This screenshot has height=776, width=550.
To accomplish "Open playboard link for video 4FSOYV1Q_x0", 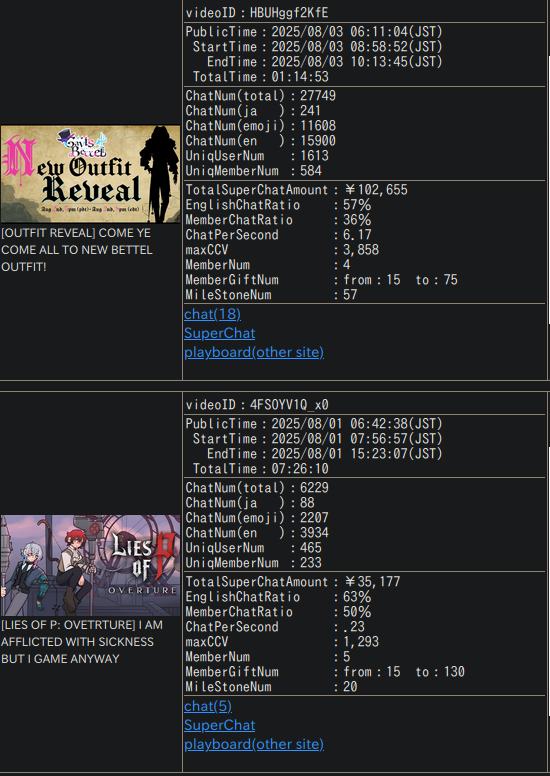I will tap(254, 744).
